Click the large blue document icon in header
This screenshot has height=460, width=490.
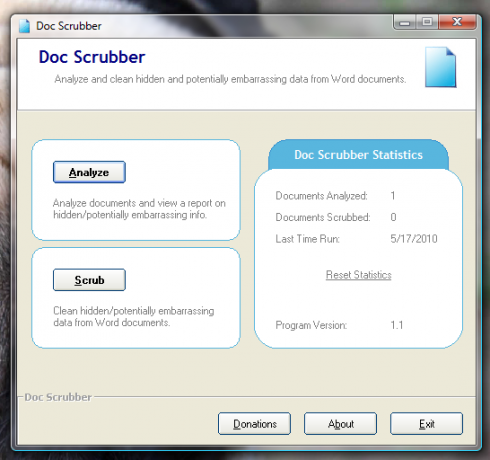[440, 67]
